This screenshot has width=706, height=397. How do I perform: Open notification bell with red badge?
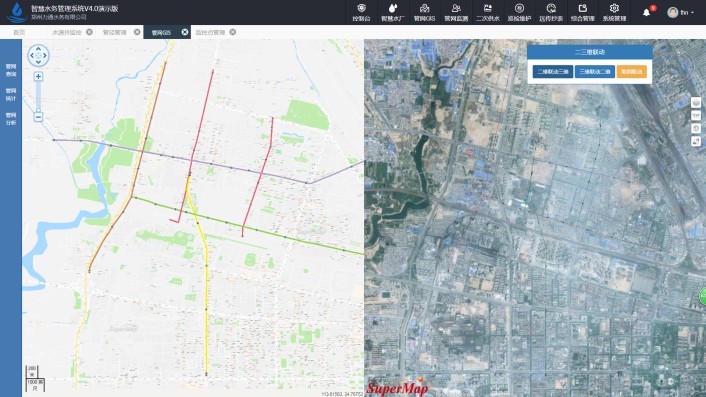[x=647, y=11]
